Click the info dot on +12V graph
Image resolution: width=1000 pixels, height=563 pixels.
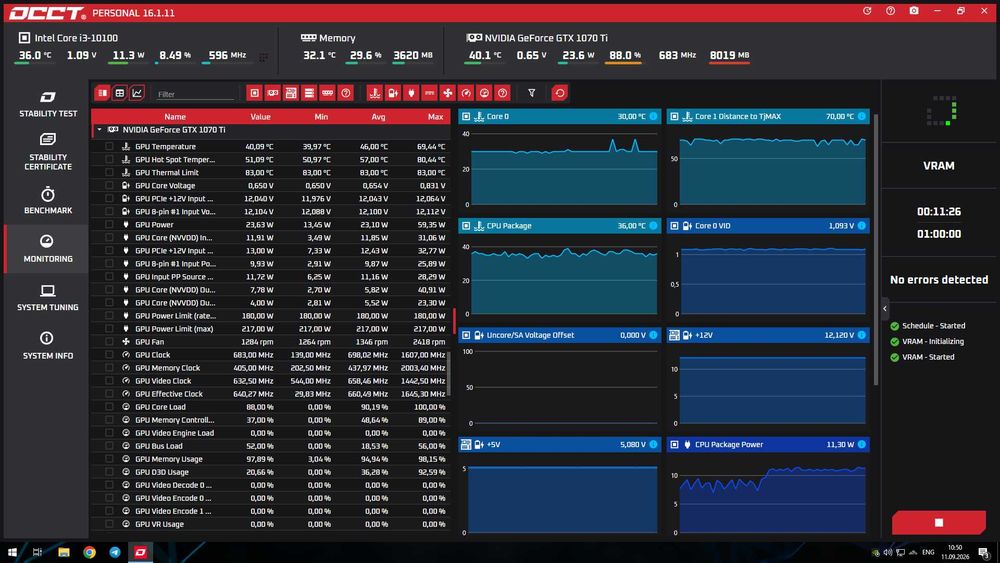coord(862,335)
